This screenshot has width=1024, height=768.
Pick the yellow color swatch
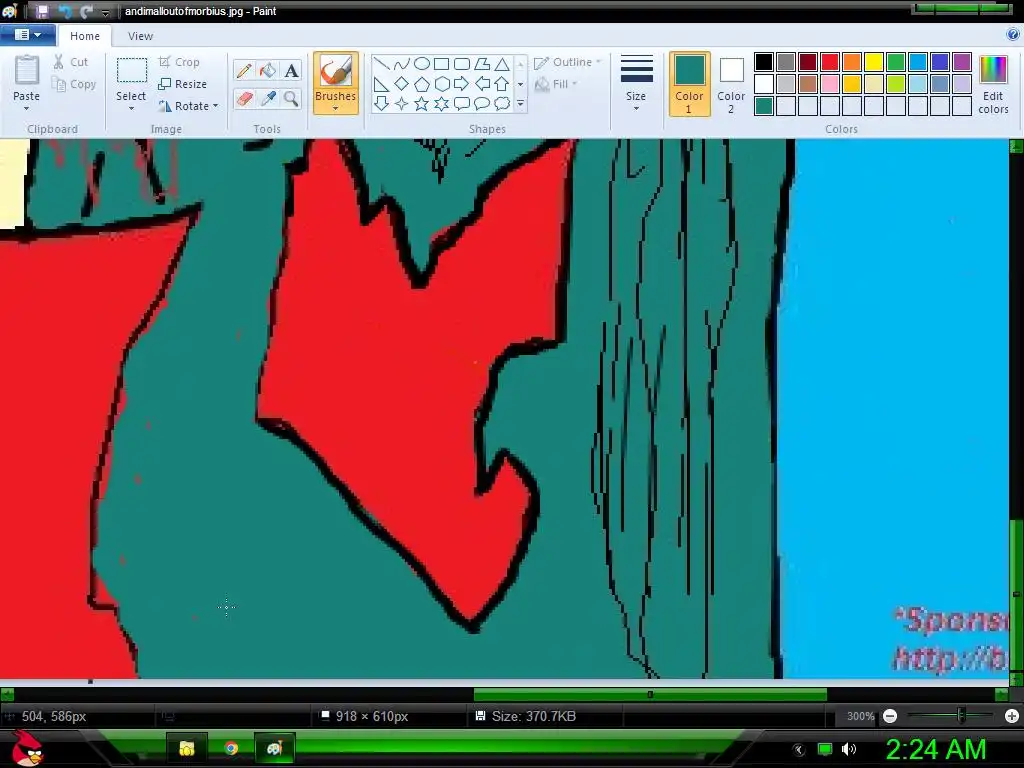pos(874,62)
